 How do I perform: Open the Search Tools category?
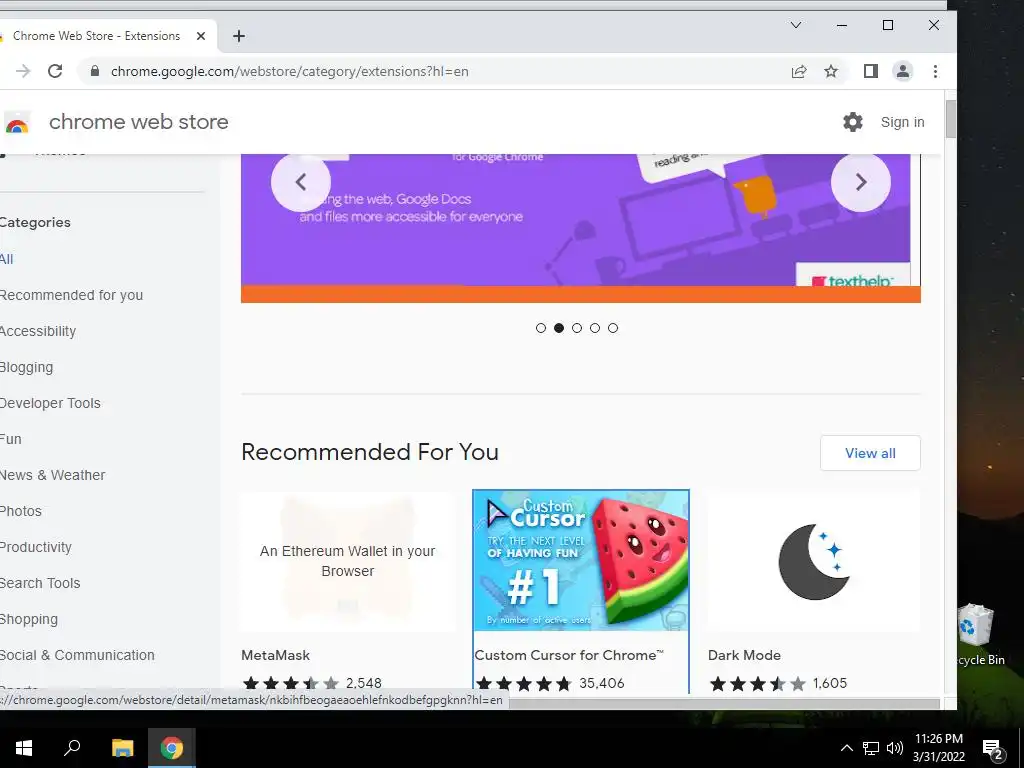40,583
